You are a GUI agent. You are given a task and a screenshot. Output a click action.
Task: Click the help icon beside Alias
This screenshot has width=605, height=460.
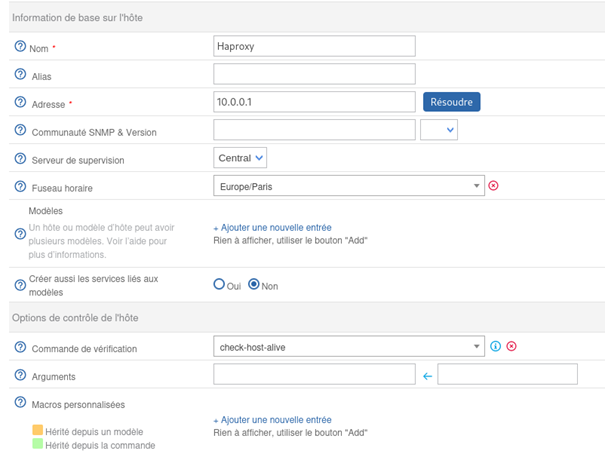point(20,74)
